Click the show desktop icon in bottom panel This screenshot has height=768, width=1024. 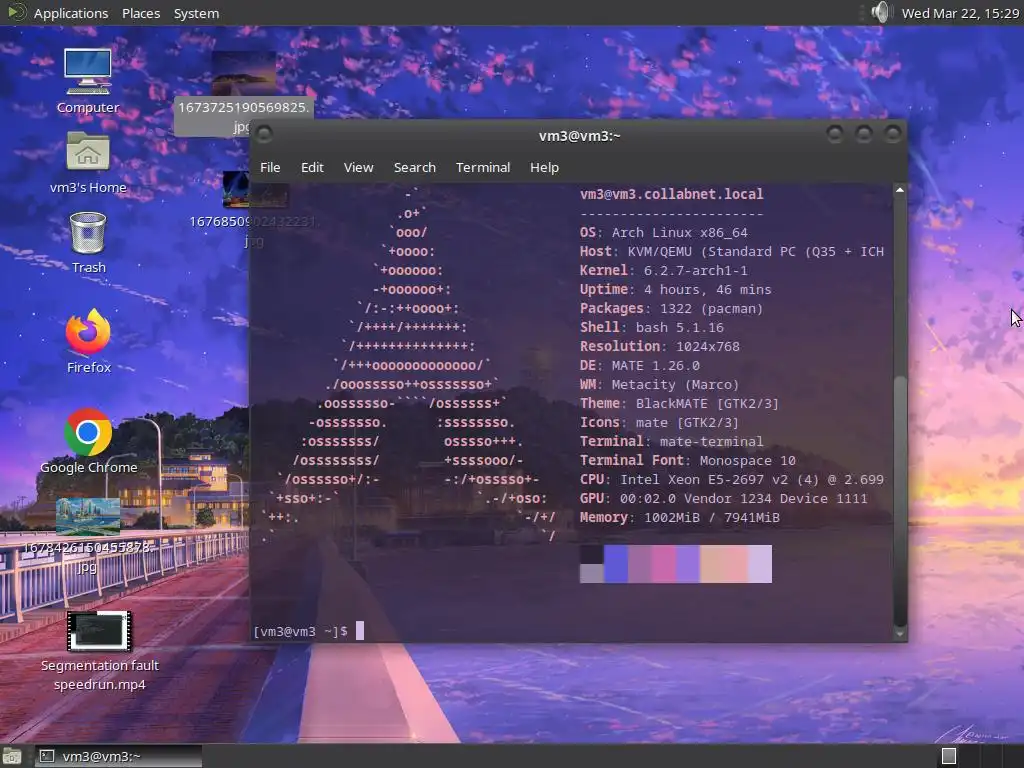pos(11,757)
